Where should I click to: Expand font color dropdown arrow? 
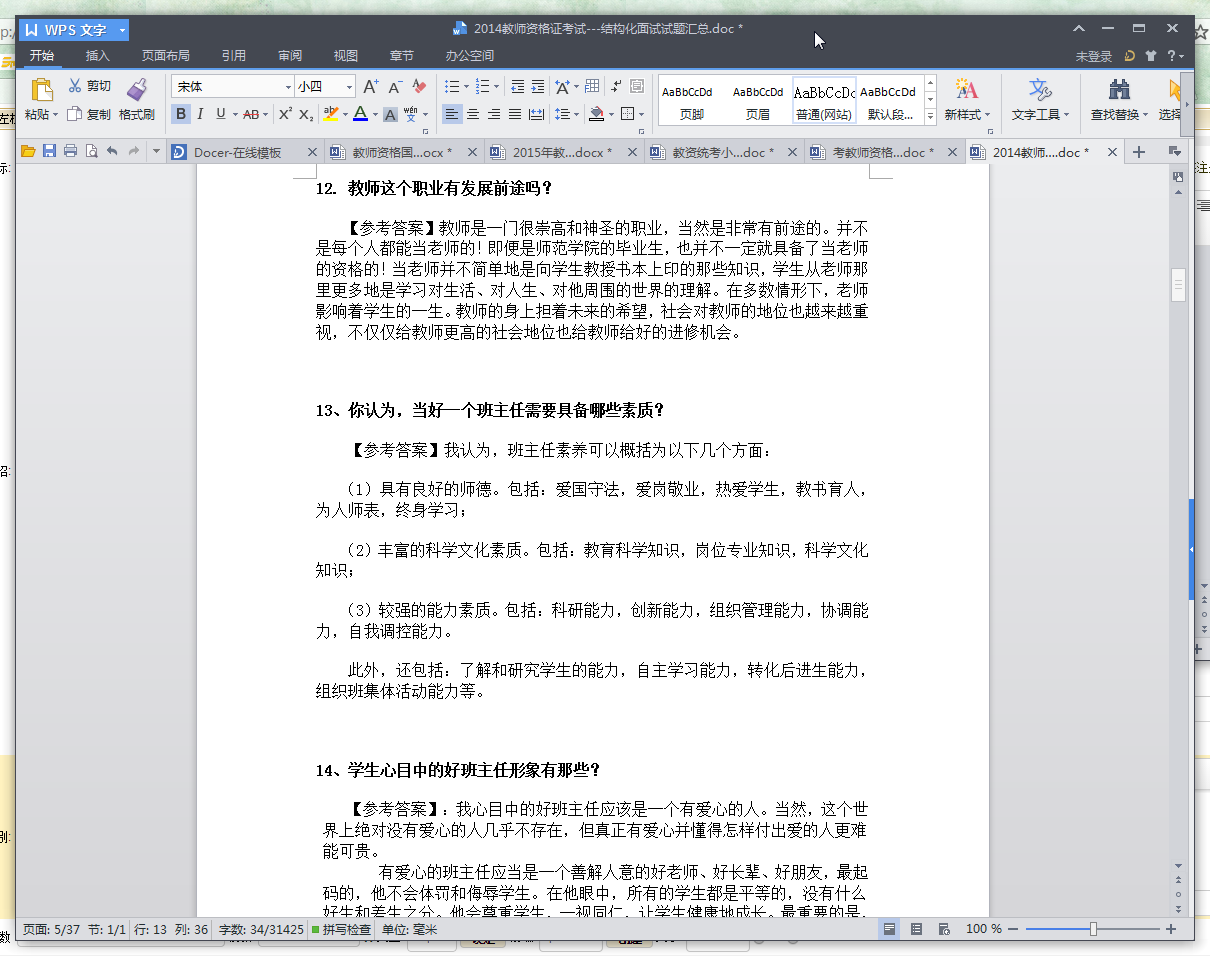coord(375,114)
